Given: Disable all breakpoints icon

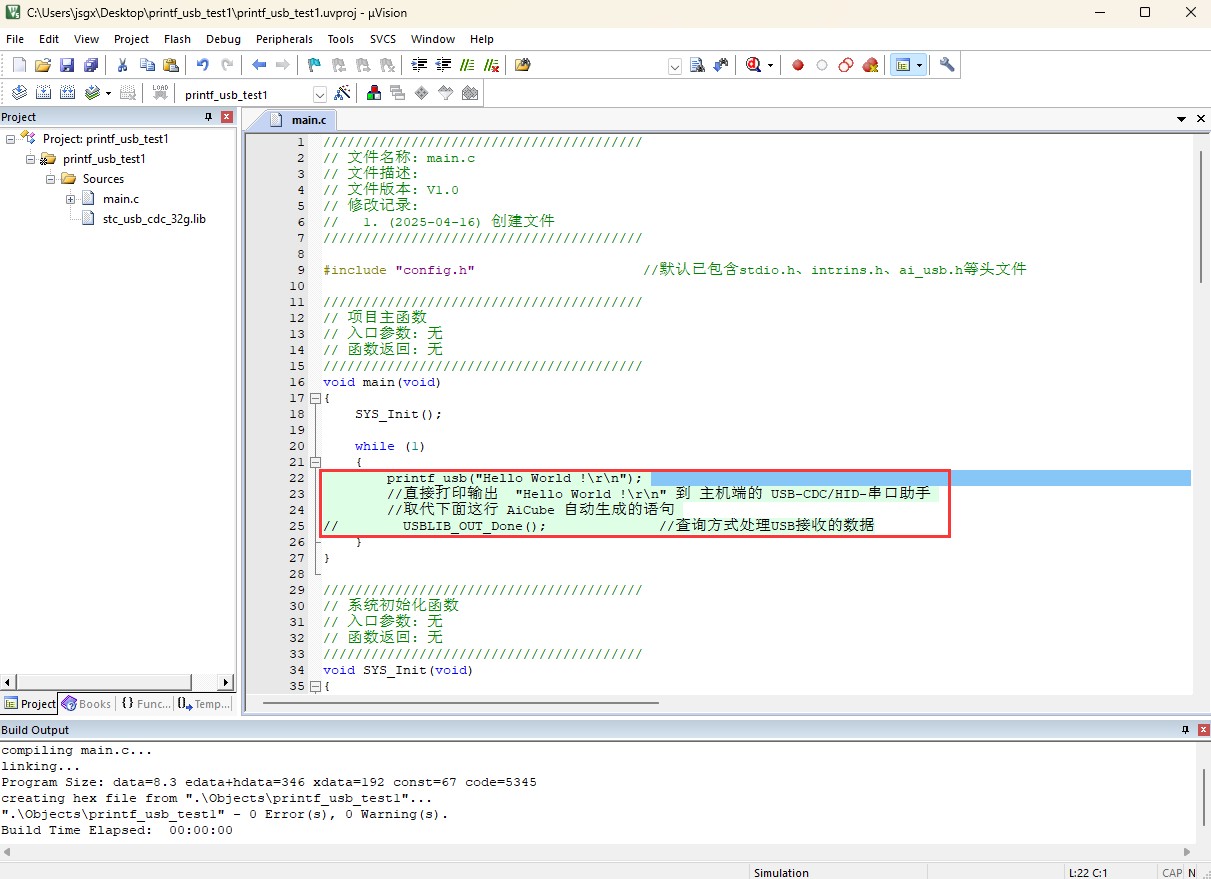Looking at the screenshot, I should 846,65.
